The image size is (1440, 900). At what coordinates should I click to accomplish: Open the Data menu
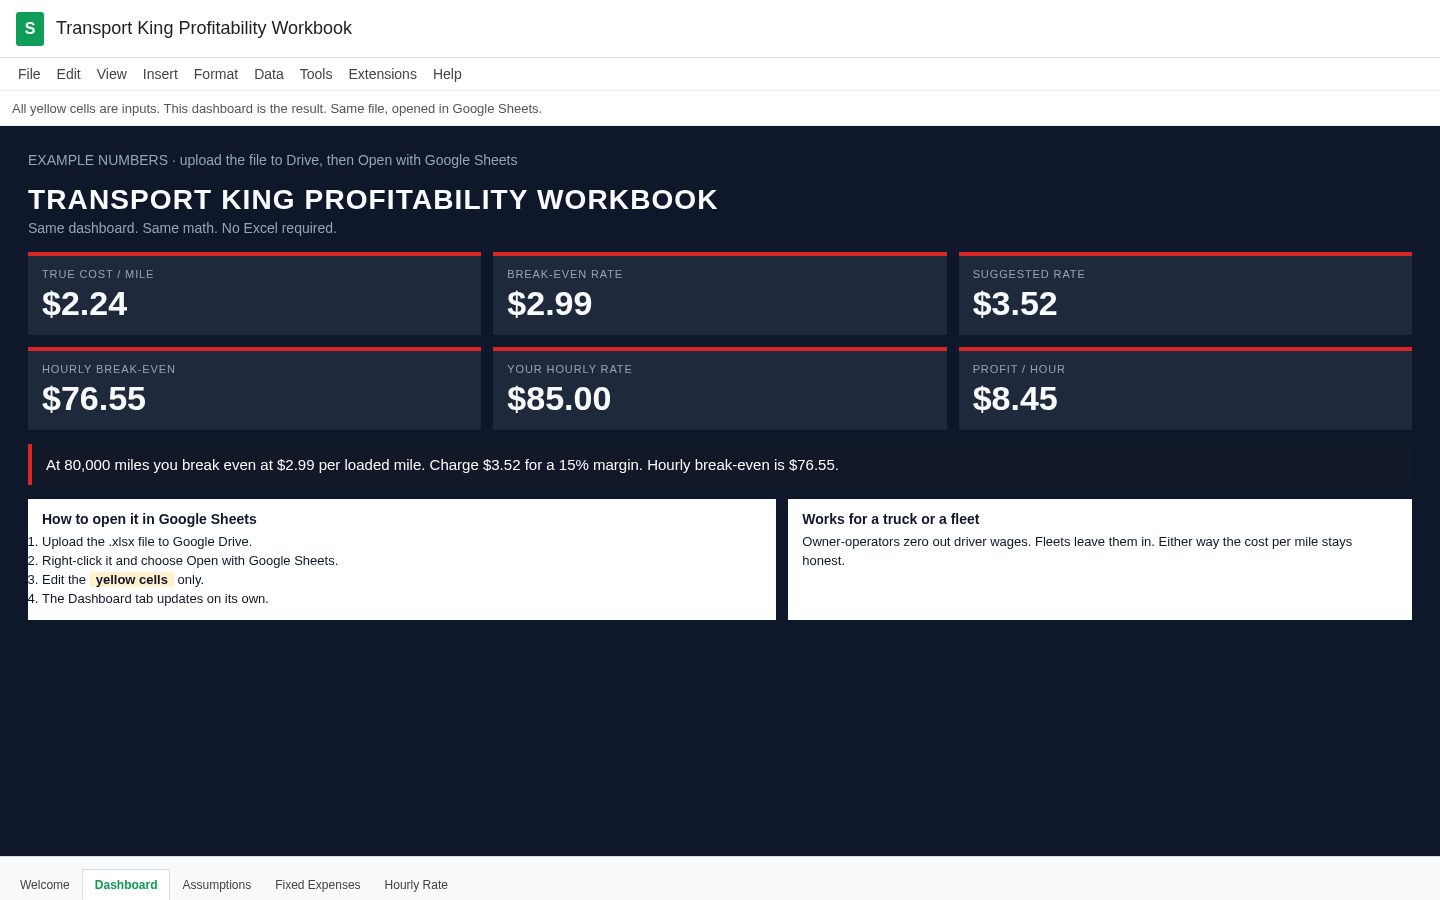click(x=269, y=74)
